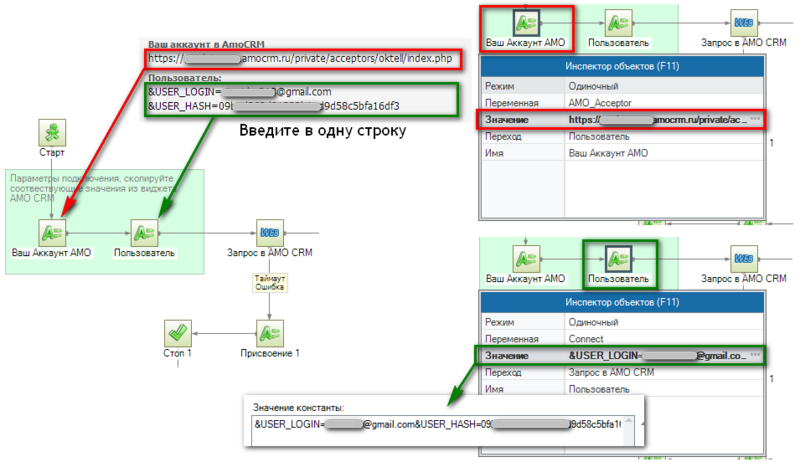This screenshot has width=800, height=462.
Task: Click Имя value Пользователь in the Connect inspector
Action: [x=664, y=389]
